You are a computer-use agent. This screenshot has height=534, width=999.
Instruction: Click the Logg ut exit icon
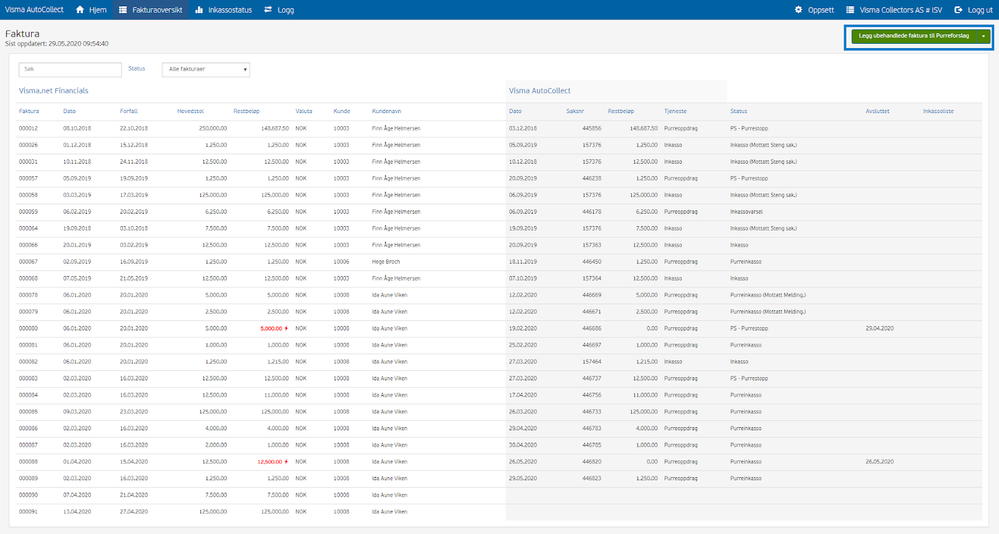[x=958, y=10]
